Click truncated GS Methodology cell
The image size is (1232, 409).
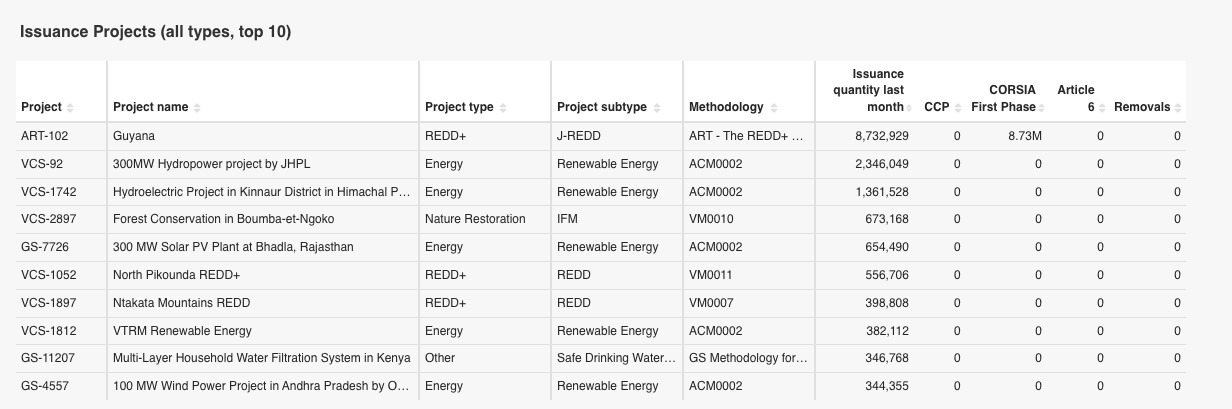pyautogui.click(x=747, y=358)
